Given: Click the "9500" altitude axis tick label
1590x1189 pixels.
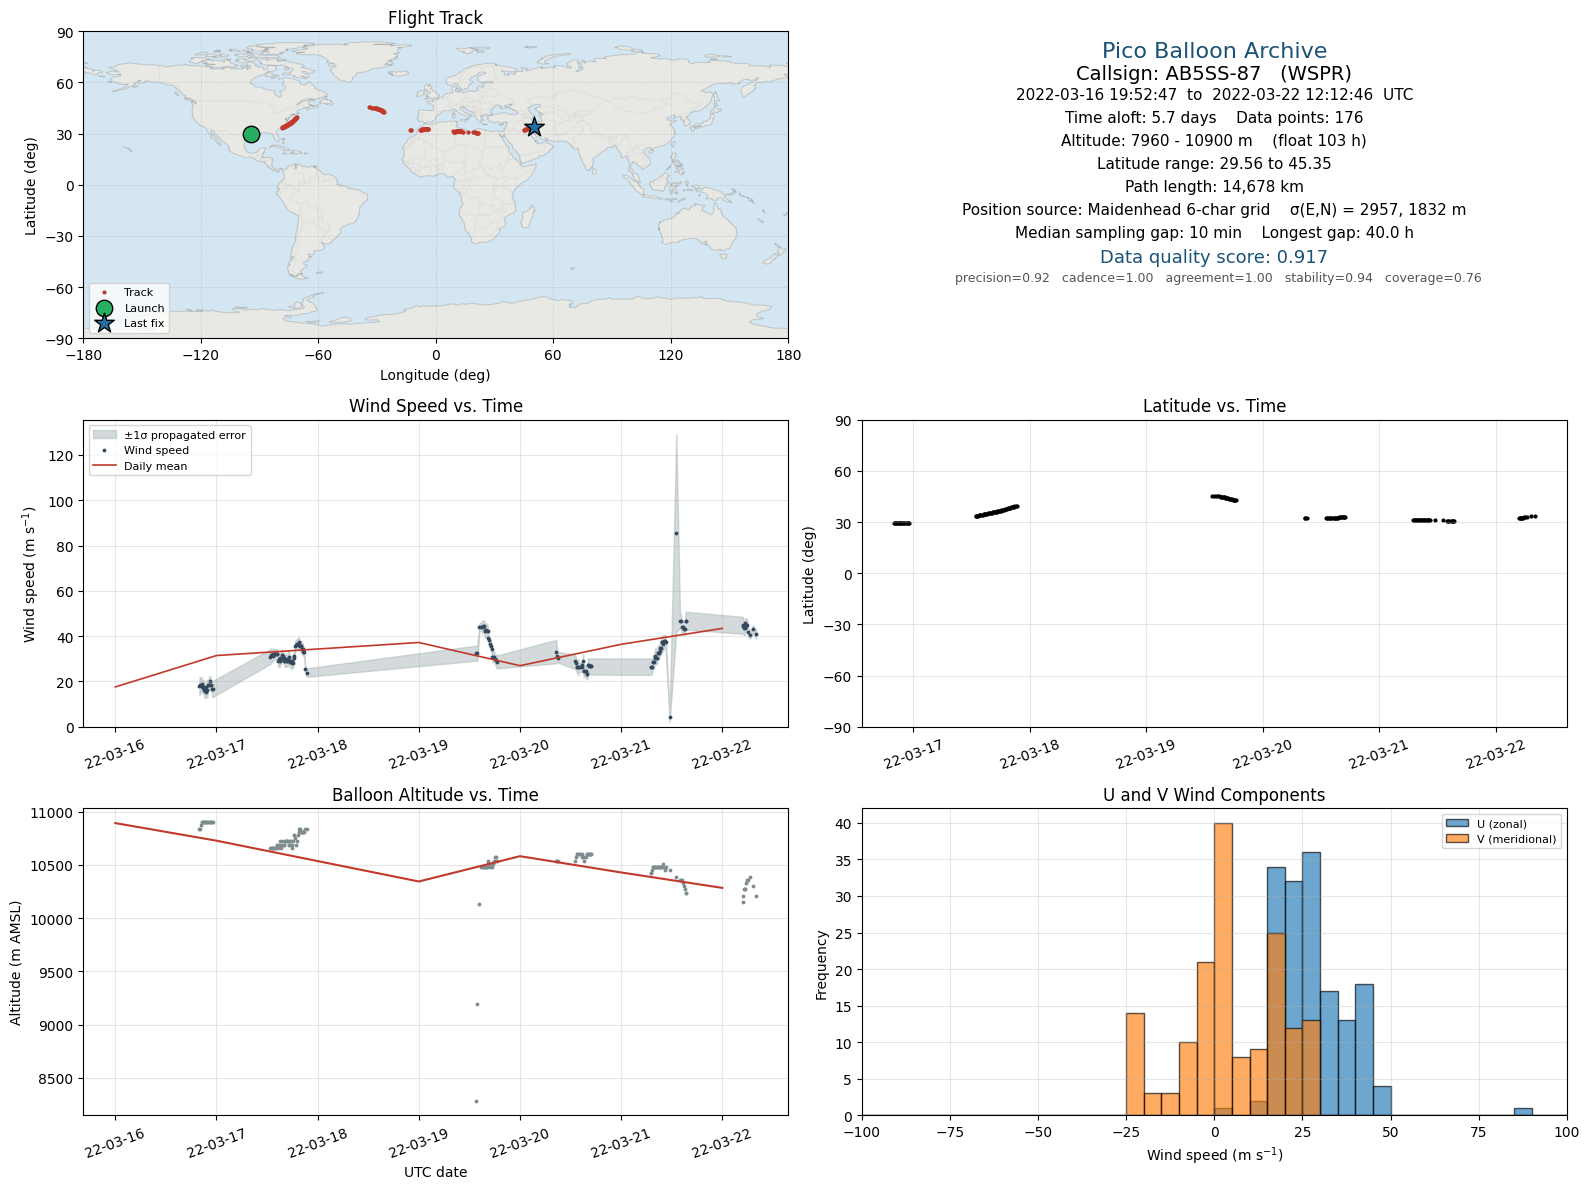Looking at the screenshot, I should click(x=58, y=972).
